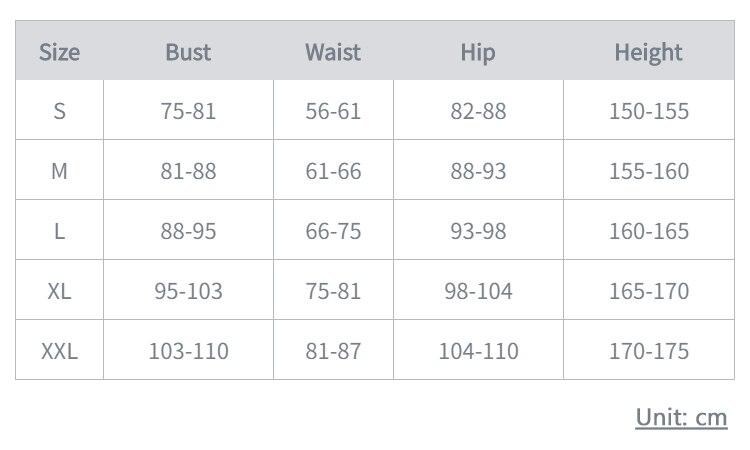750x450 pixels.
Task: Select the XXL size row label
Action: (59, 351)
